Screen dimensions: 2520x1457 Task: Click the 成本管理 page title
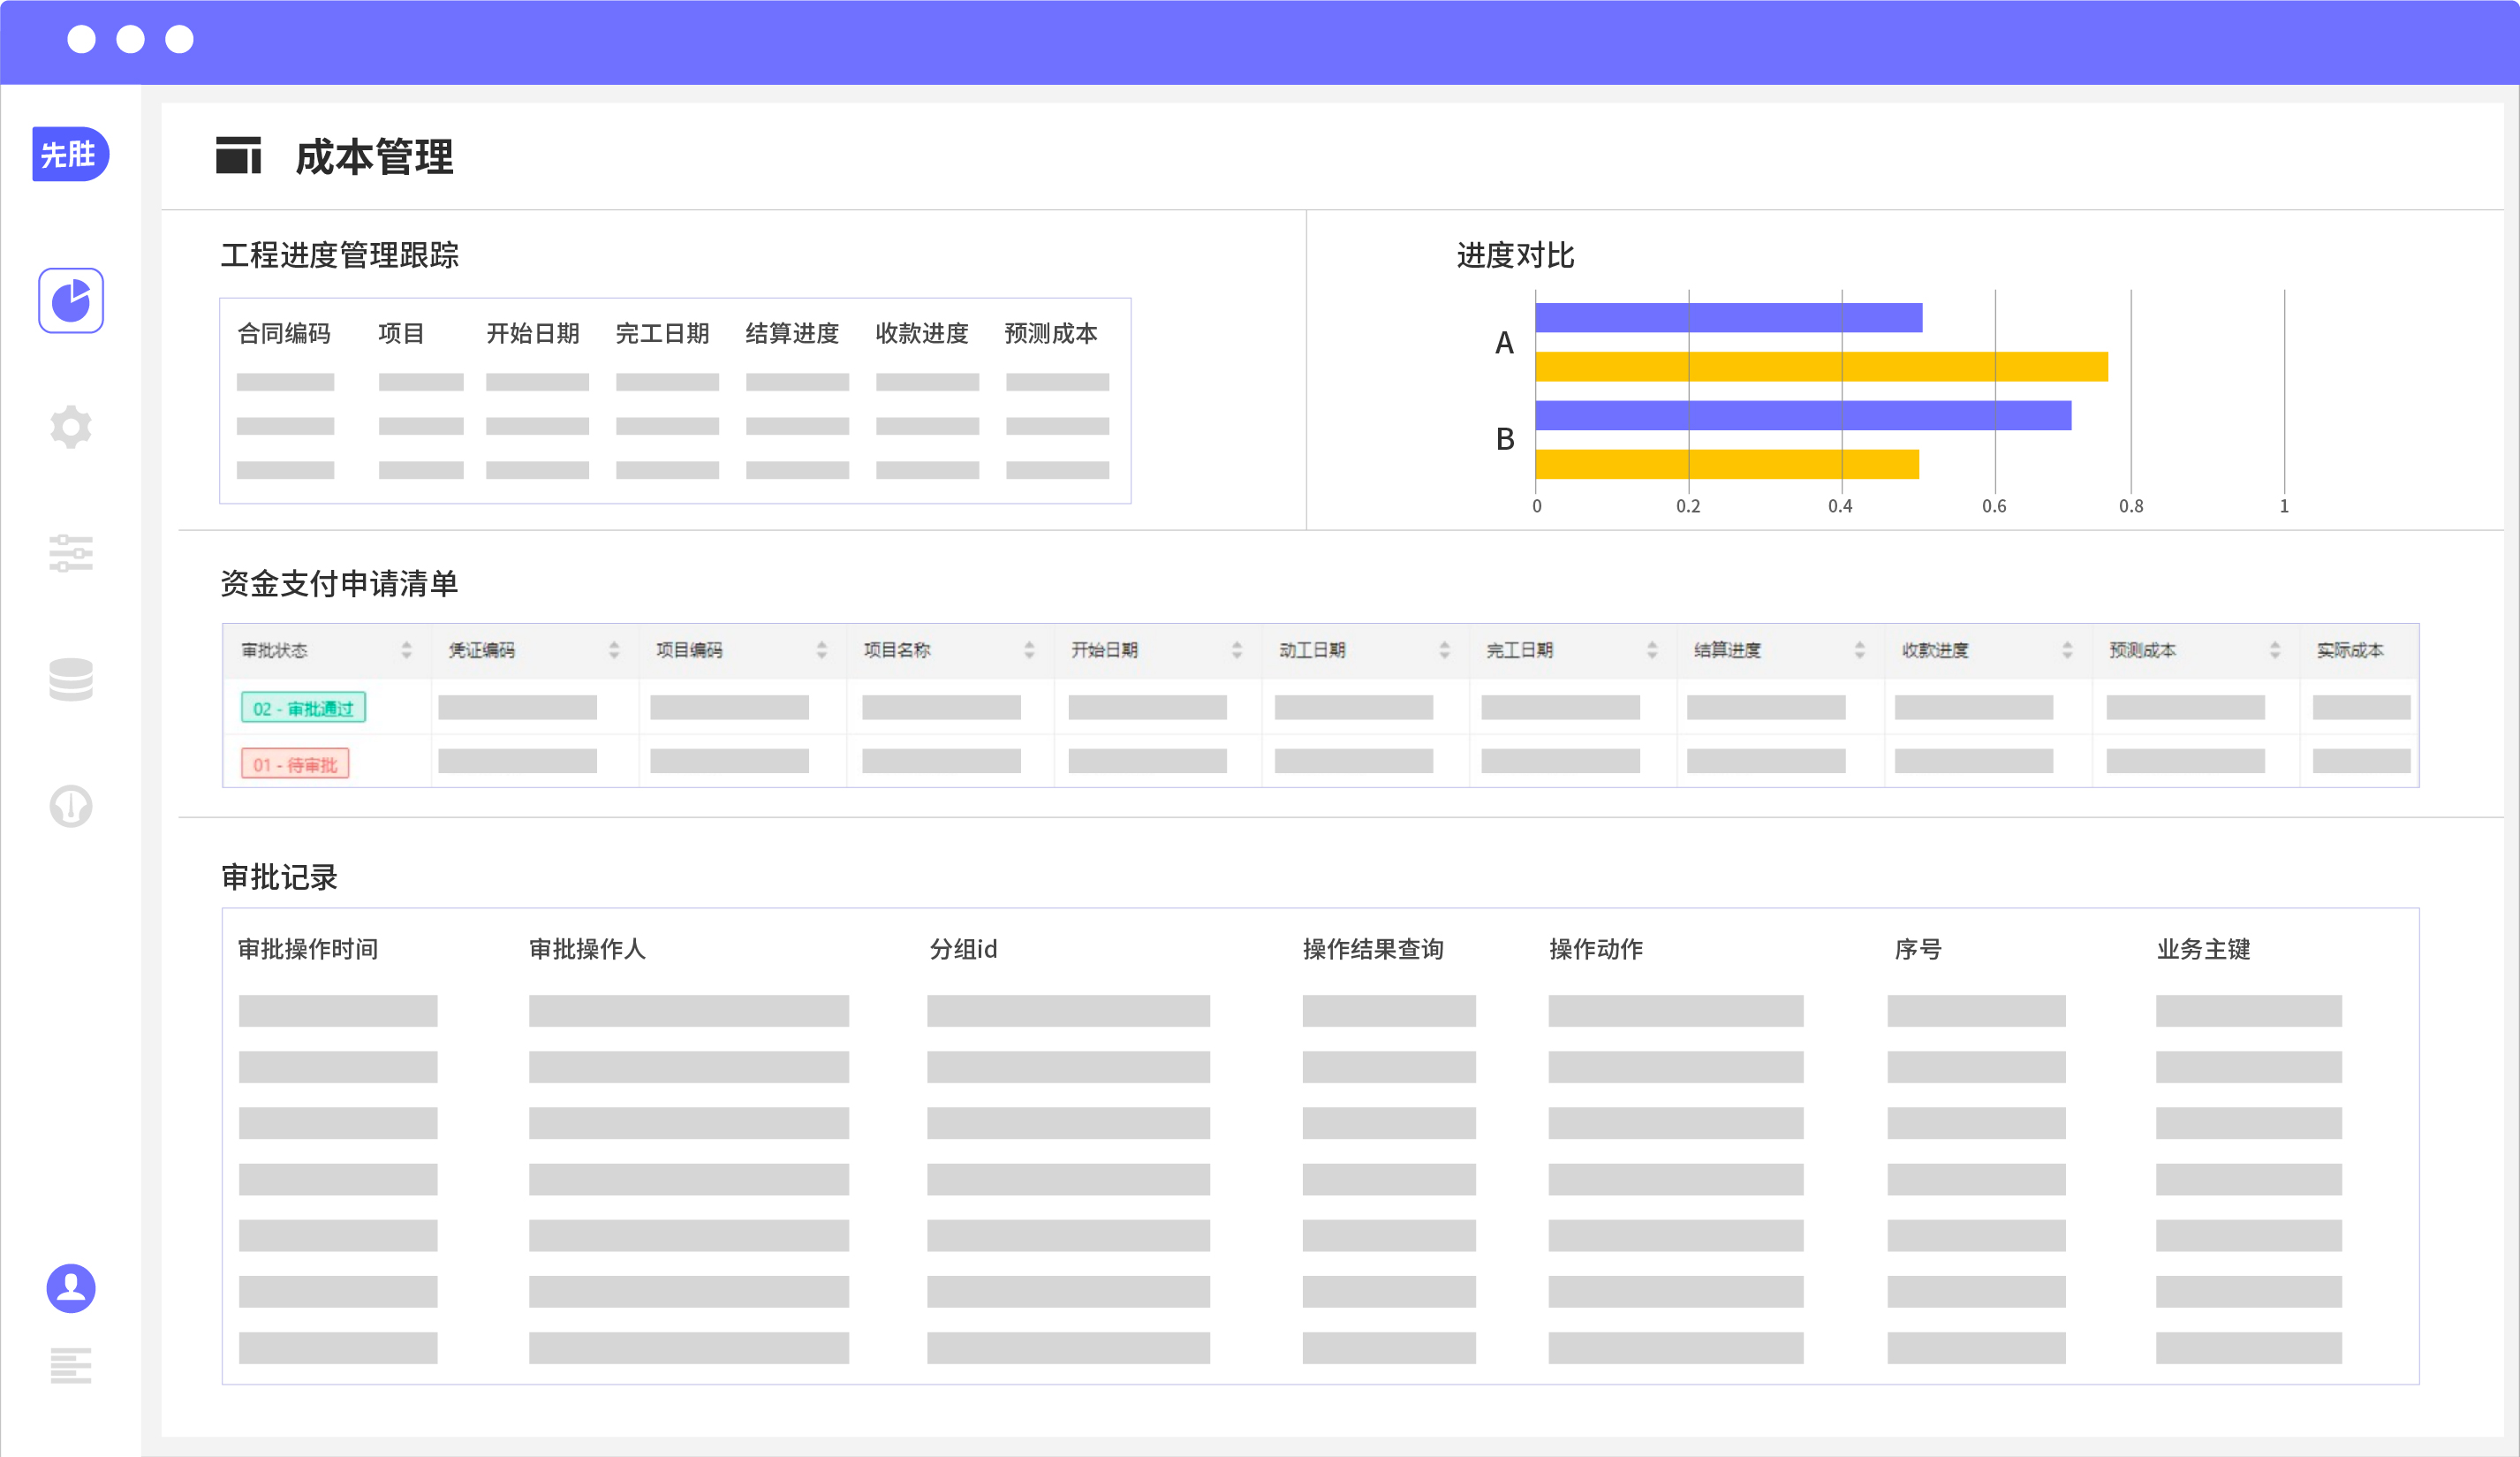[374, 157]
